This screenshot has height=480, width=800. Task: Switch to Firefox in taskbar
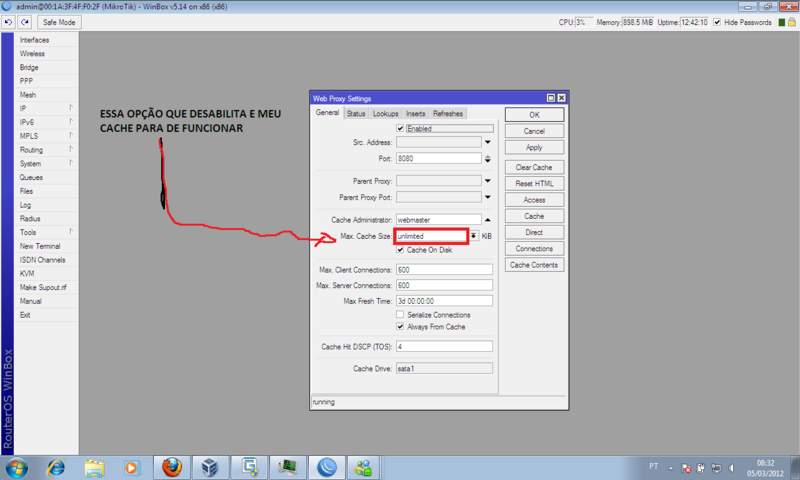pyautogui.click(x=172, y=468)
